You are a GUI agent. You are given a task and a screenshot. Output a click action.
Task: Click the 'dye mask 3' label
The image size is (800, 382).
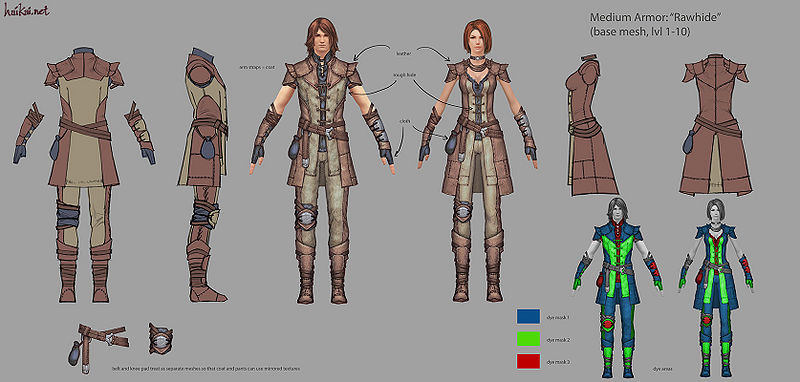(558, 362)
